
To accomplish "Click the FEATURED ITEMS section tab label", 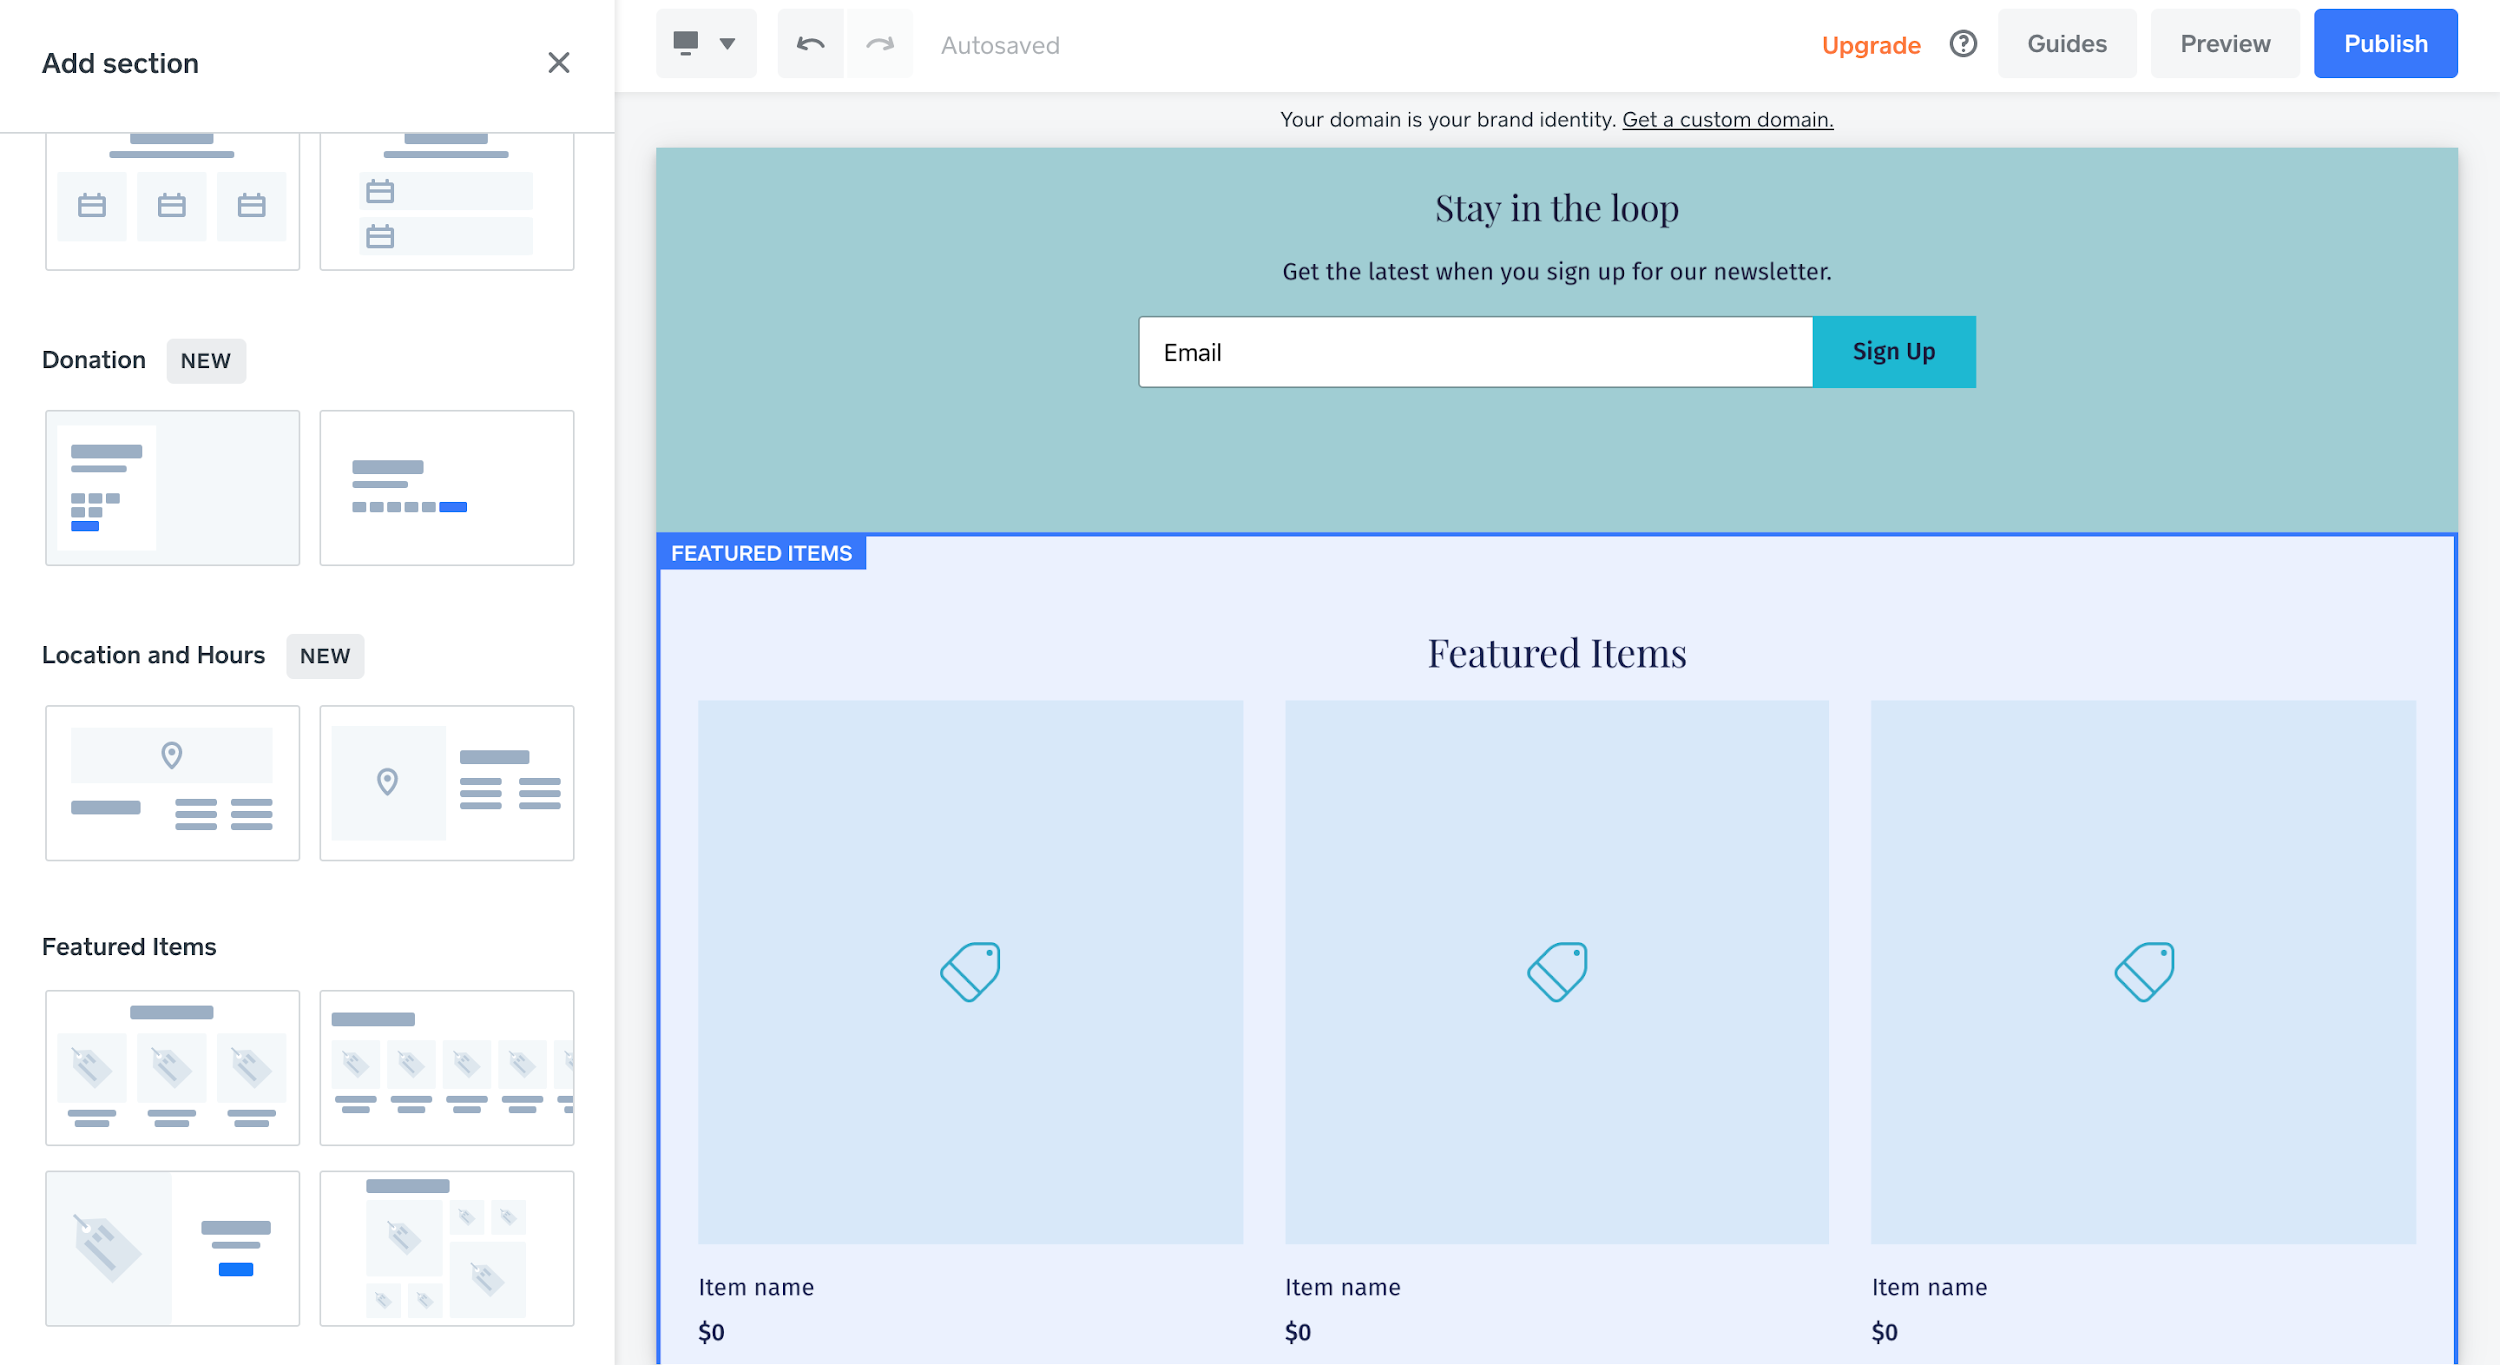I will coord(762,551).
